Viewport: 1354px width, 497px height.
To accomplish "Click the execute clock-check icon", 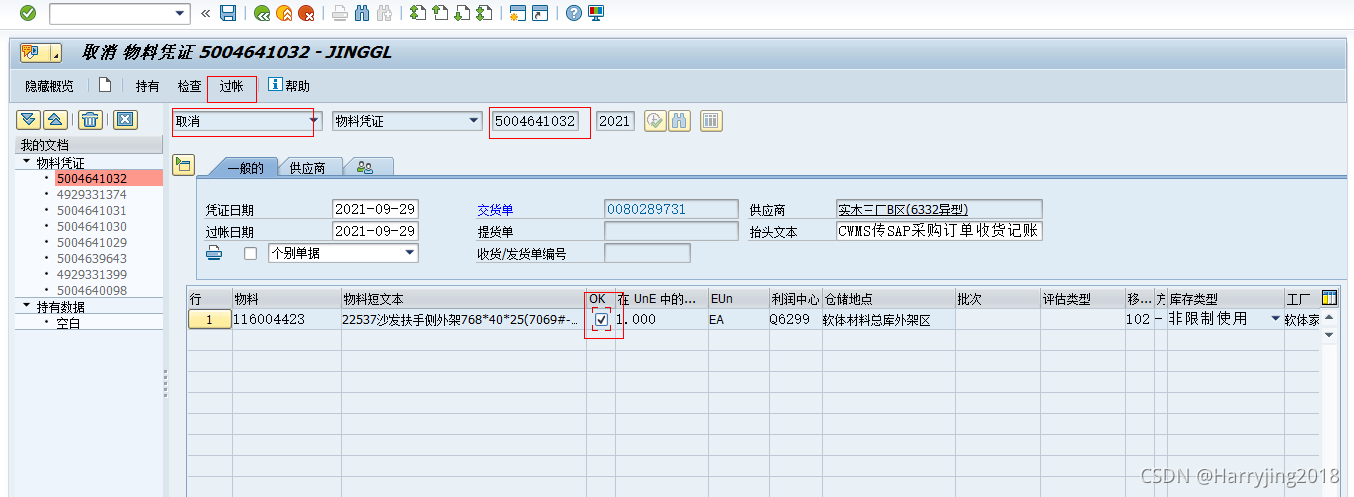I will click(x=655, y=121).
